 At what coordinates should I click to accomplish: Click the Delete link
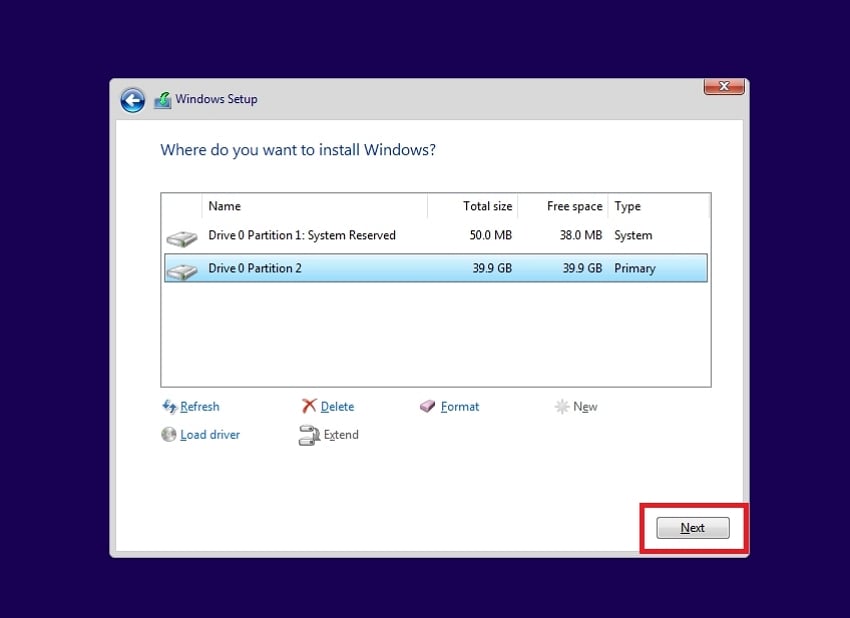click(x=337, y=407)
